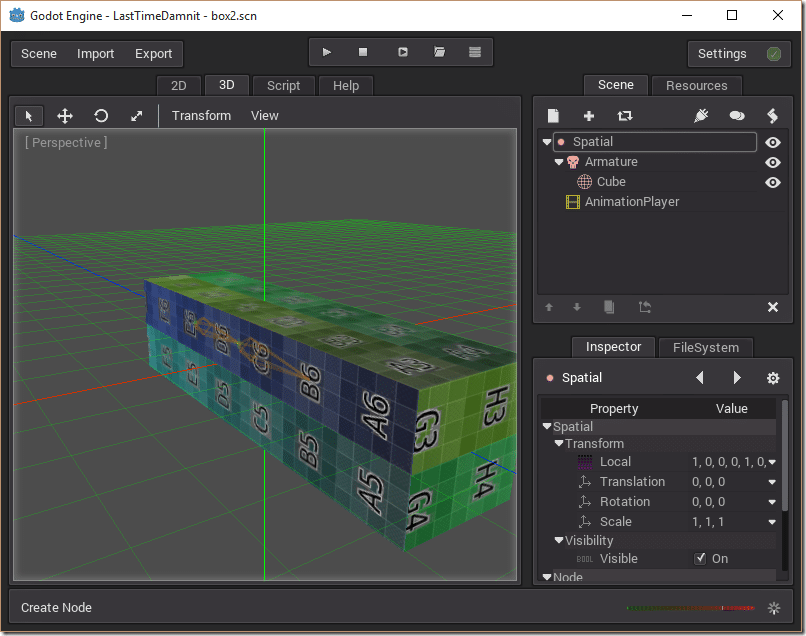Choose the Scale tool in the viewport toolbar

(x=136, y=115)
